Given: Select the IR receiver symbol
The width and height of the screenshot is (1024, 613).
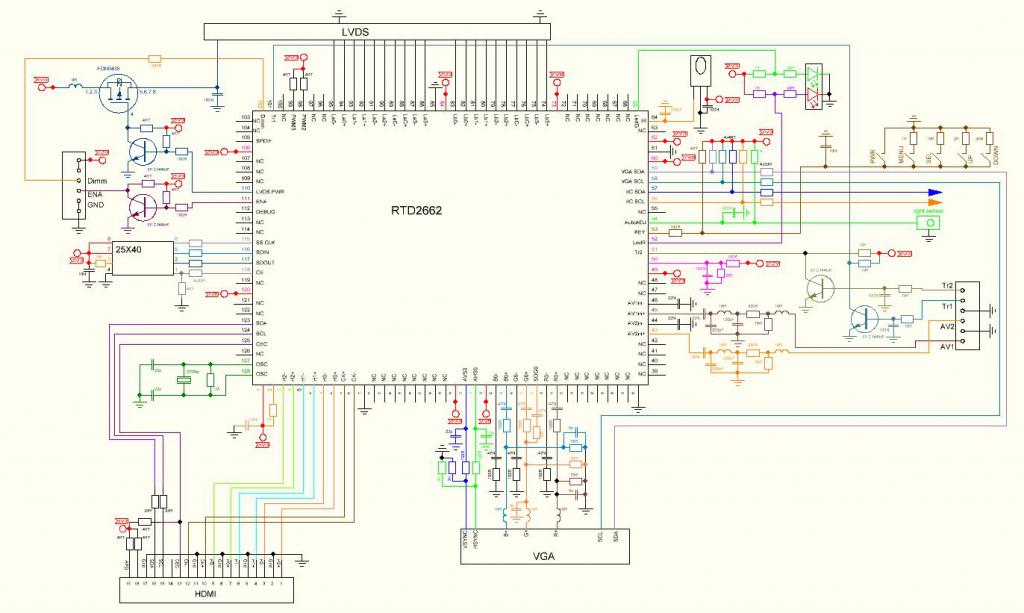Looking at the screenshot, I should click(x=699, y=70).
